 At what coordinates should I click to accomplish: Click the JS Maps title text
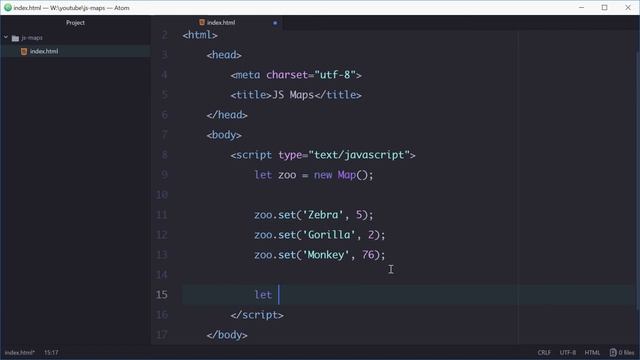(x=293, y=95)
